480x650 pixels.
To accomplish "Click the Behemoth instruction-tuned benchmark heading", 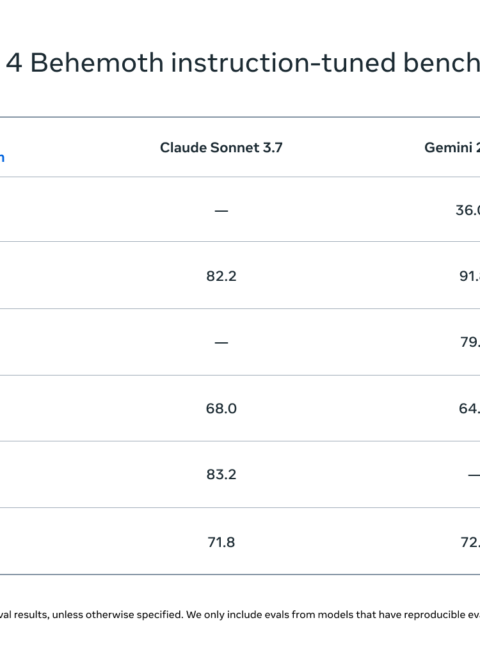I will [x=242, y=63].
